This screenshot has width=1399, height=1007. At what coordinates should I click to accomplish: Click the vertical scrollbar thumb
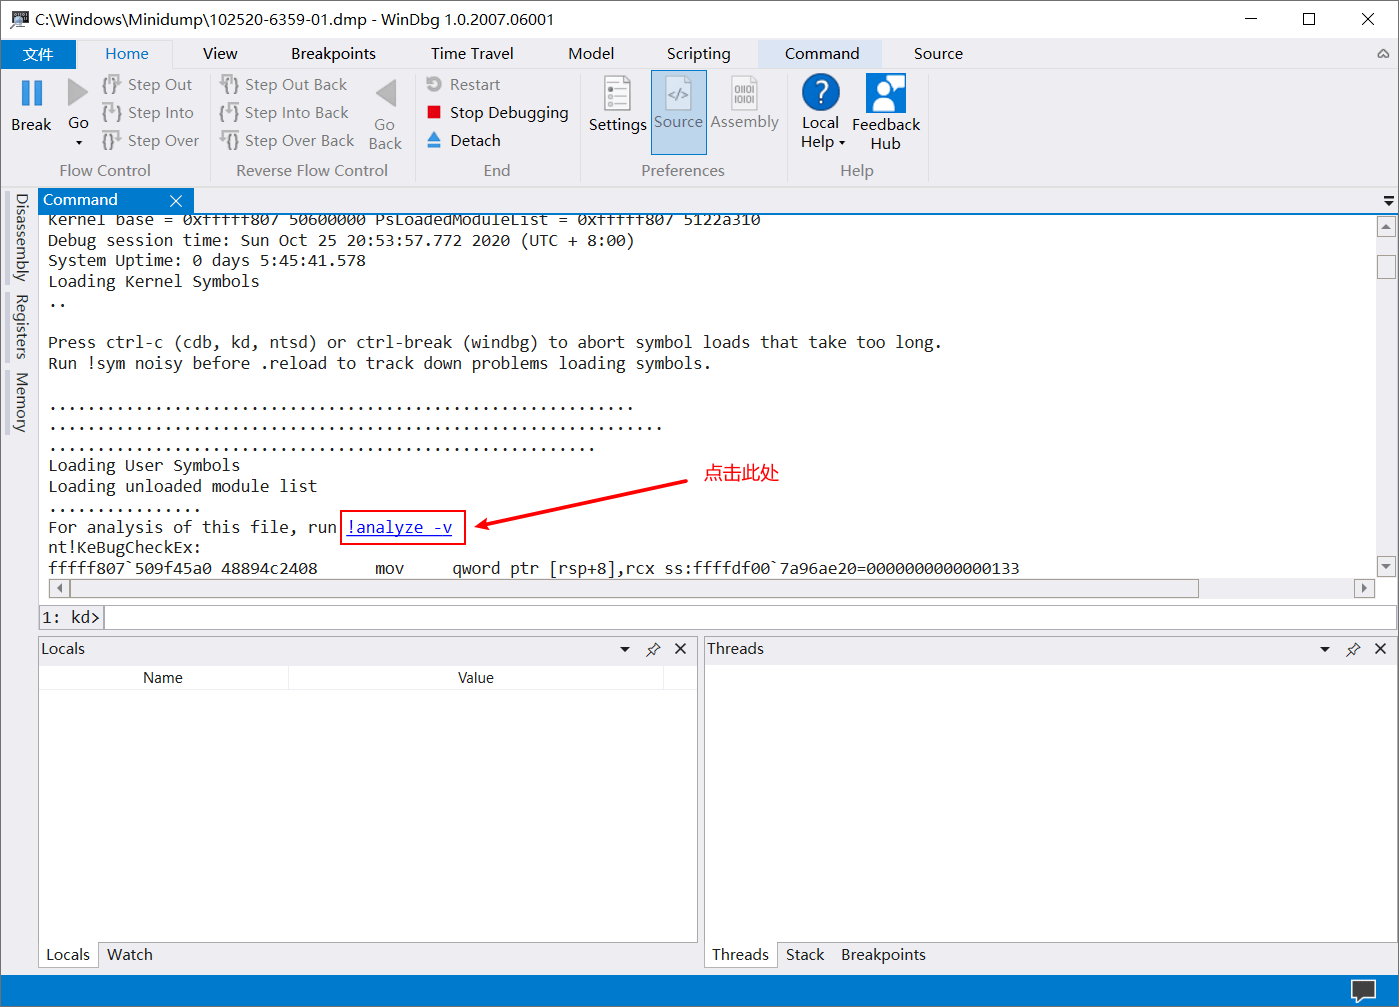tap(1386, 266)
